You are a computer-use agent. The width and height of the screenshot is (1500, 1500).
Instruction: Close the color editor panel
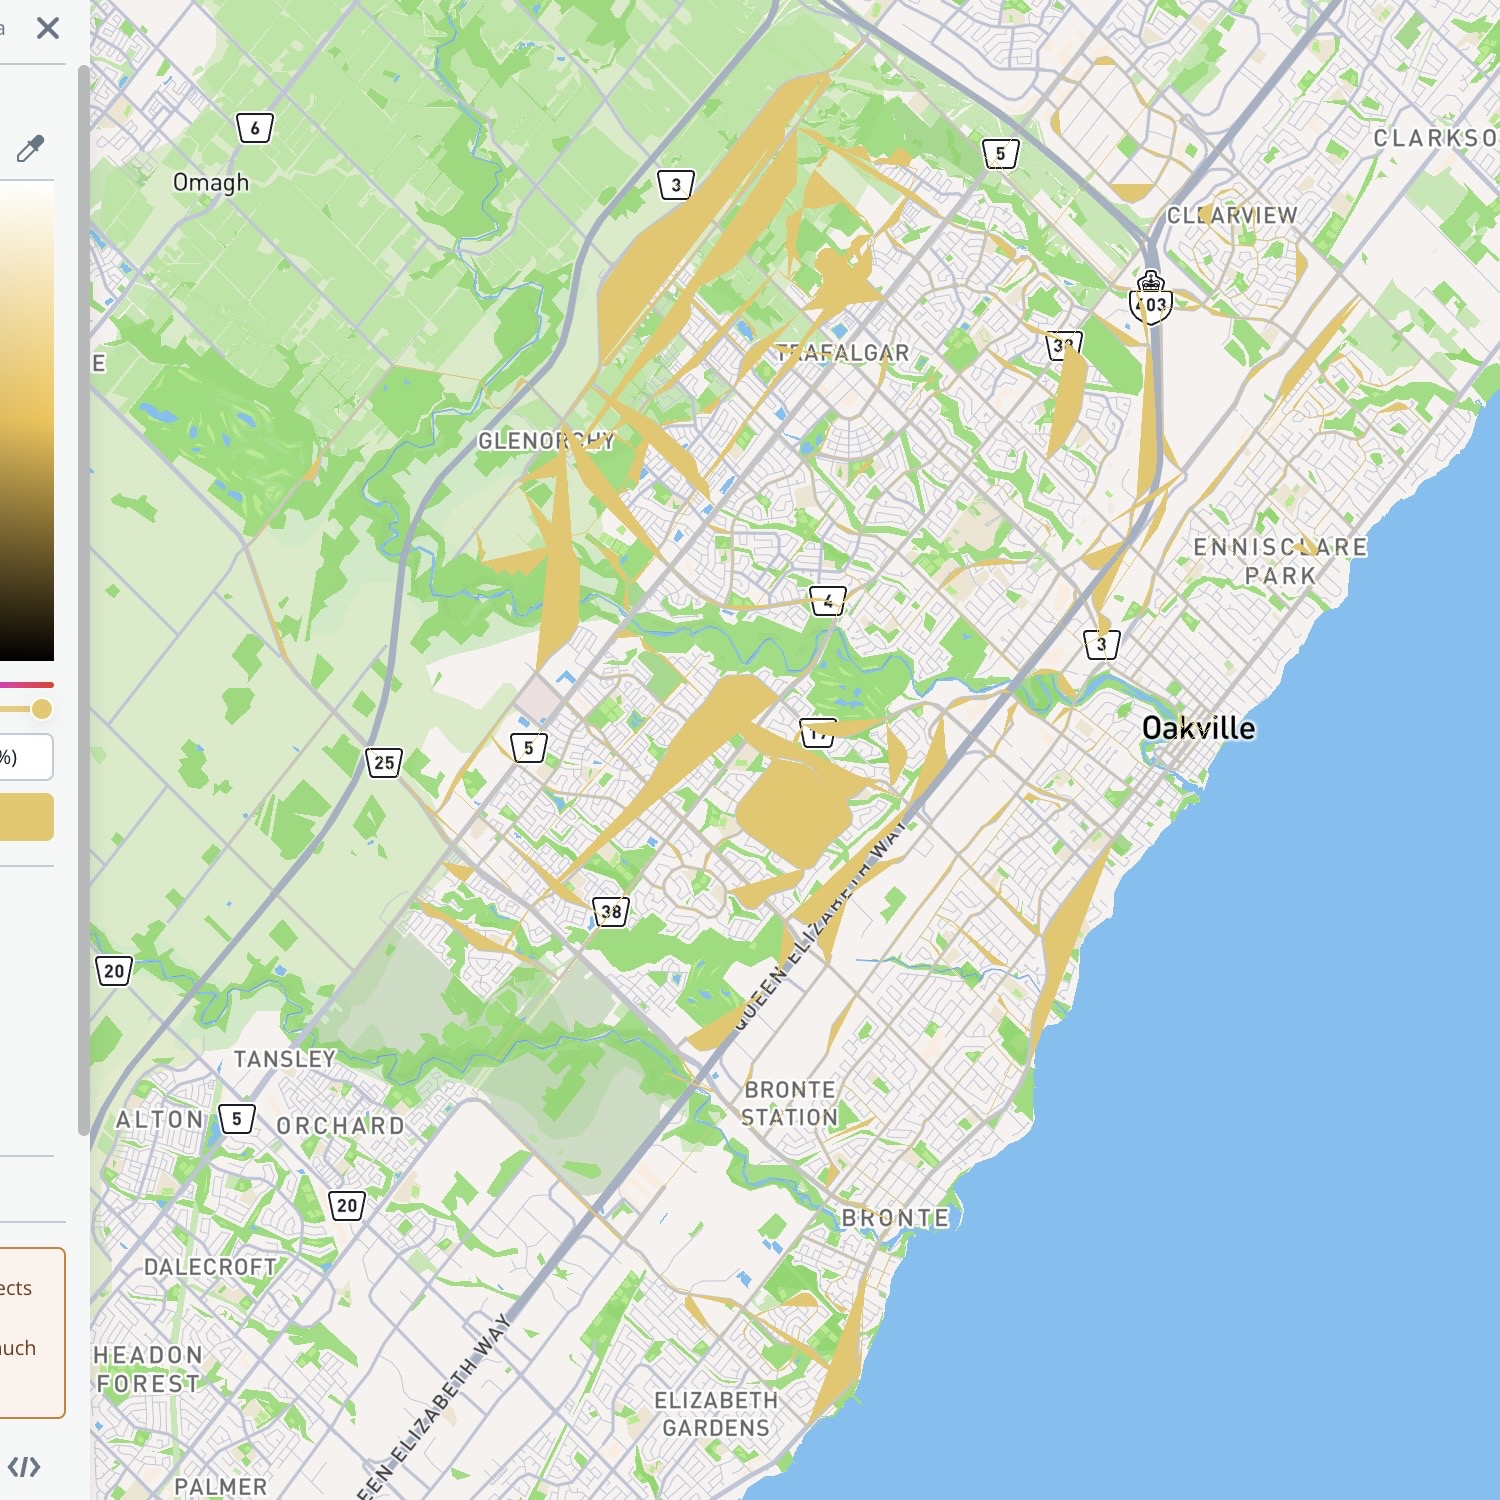click(47, 28)
